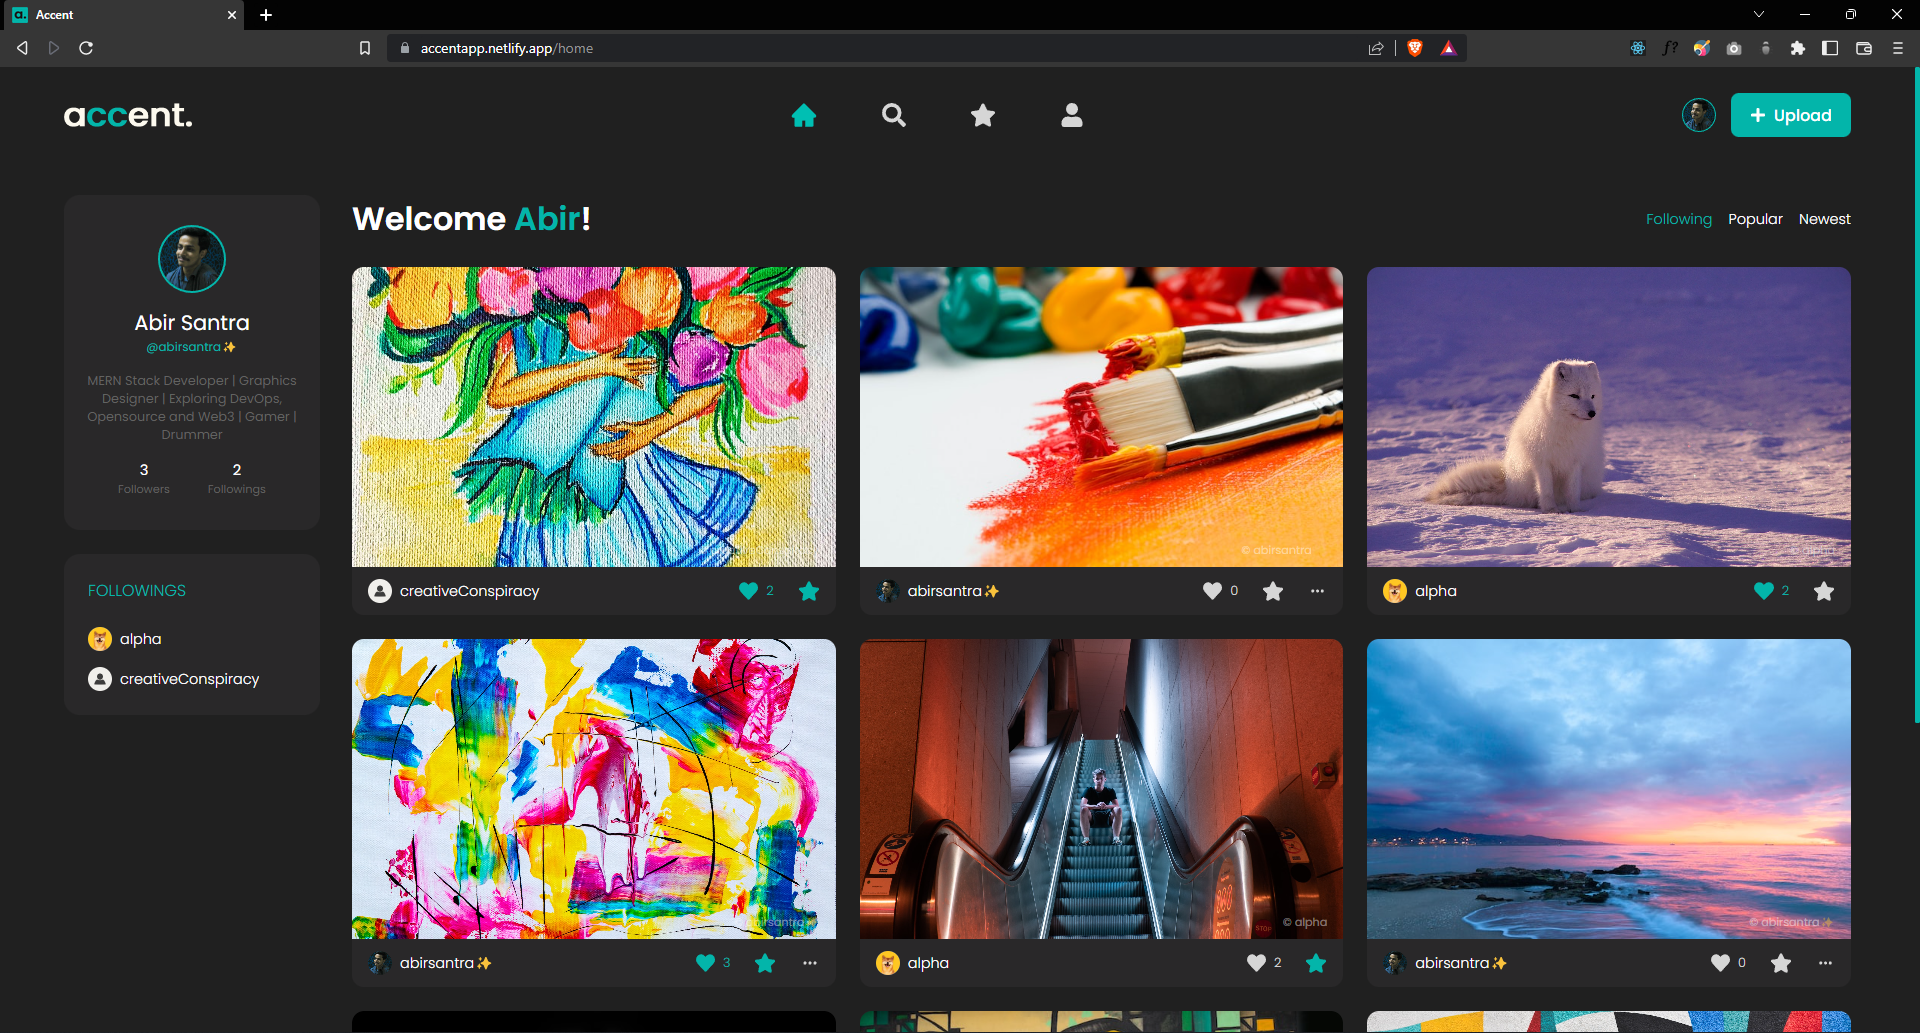Switch to the Newest feed tab
Screen dimensions: 1920x1033
click(1825, 219)
